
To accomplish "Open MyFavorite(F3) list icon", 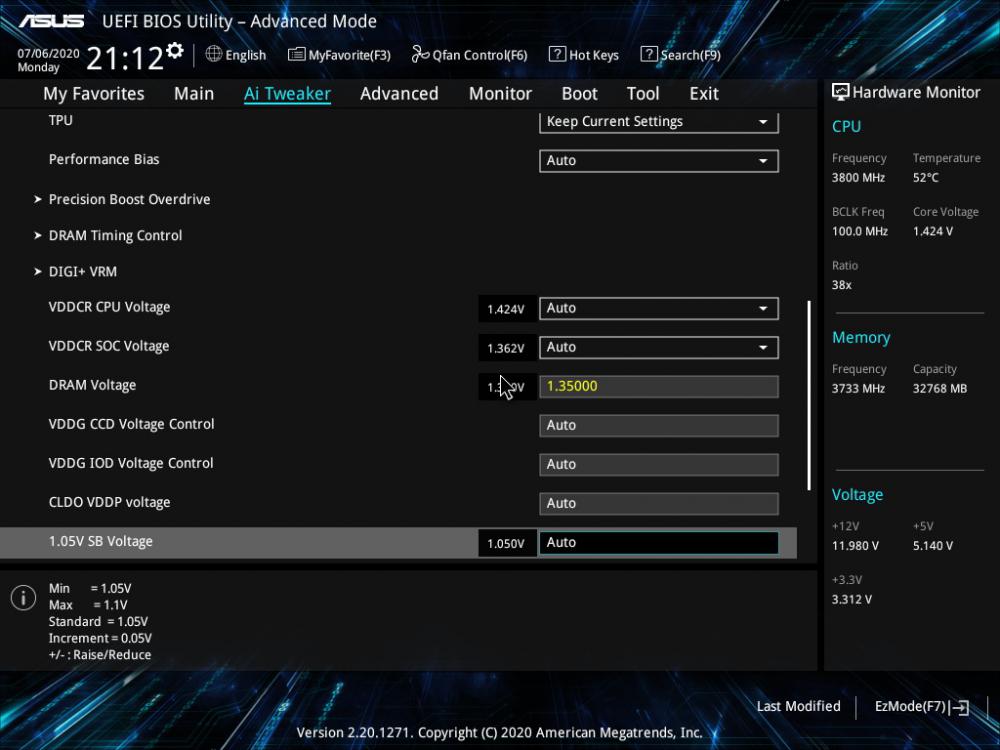I will [297, 54].
